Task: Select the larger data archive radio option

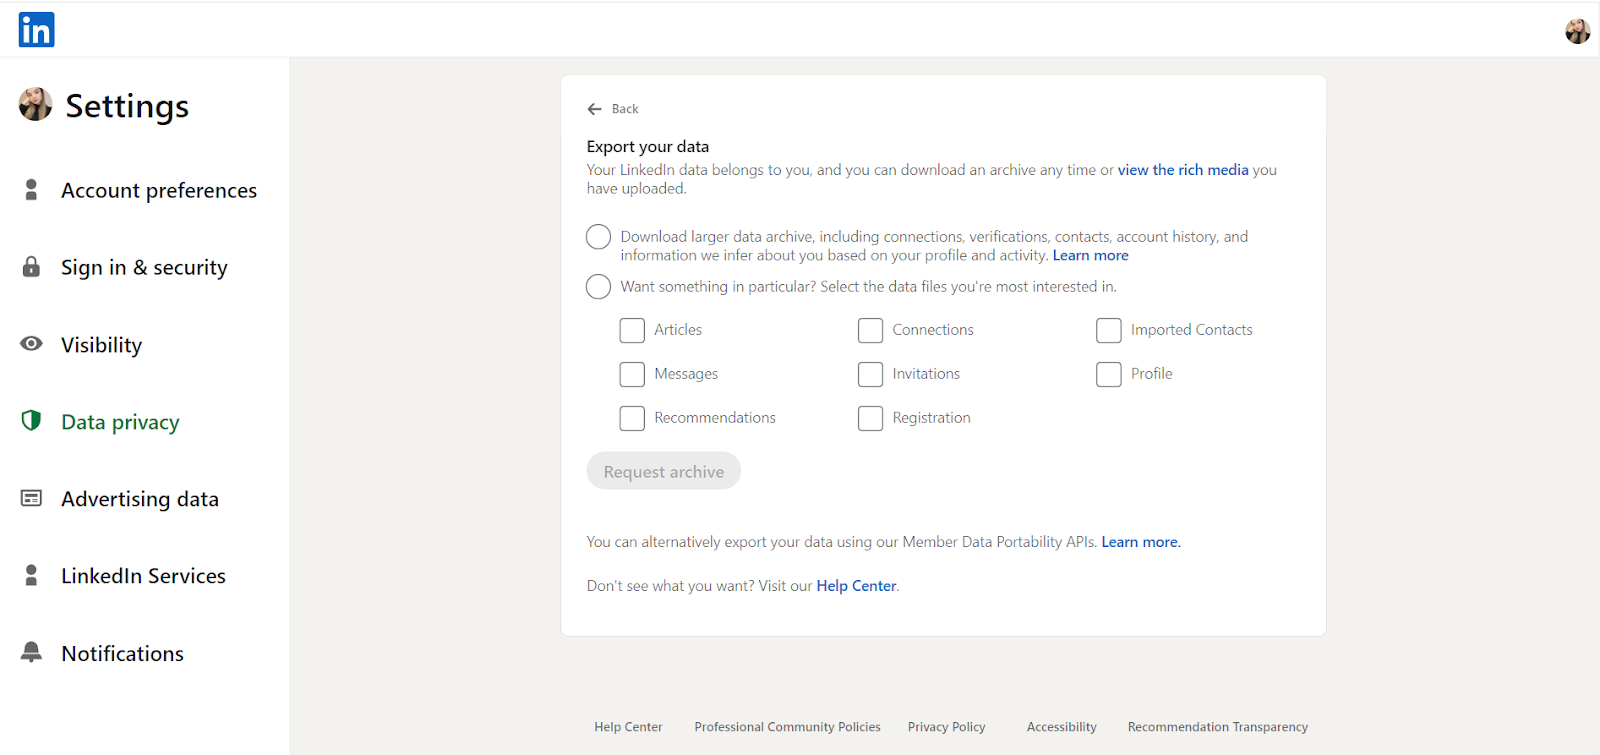Action: click(x=598, y=237)
